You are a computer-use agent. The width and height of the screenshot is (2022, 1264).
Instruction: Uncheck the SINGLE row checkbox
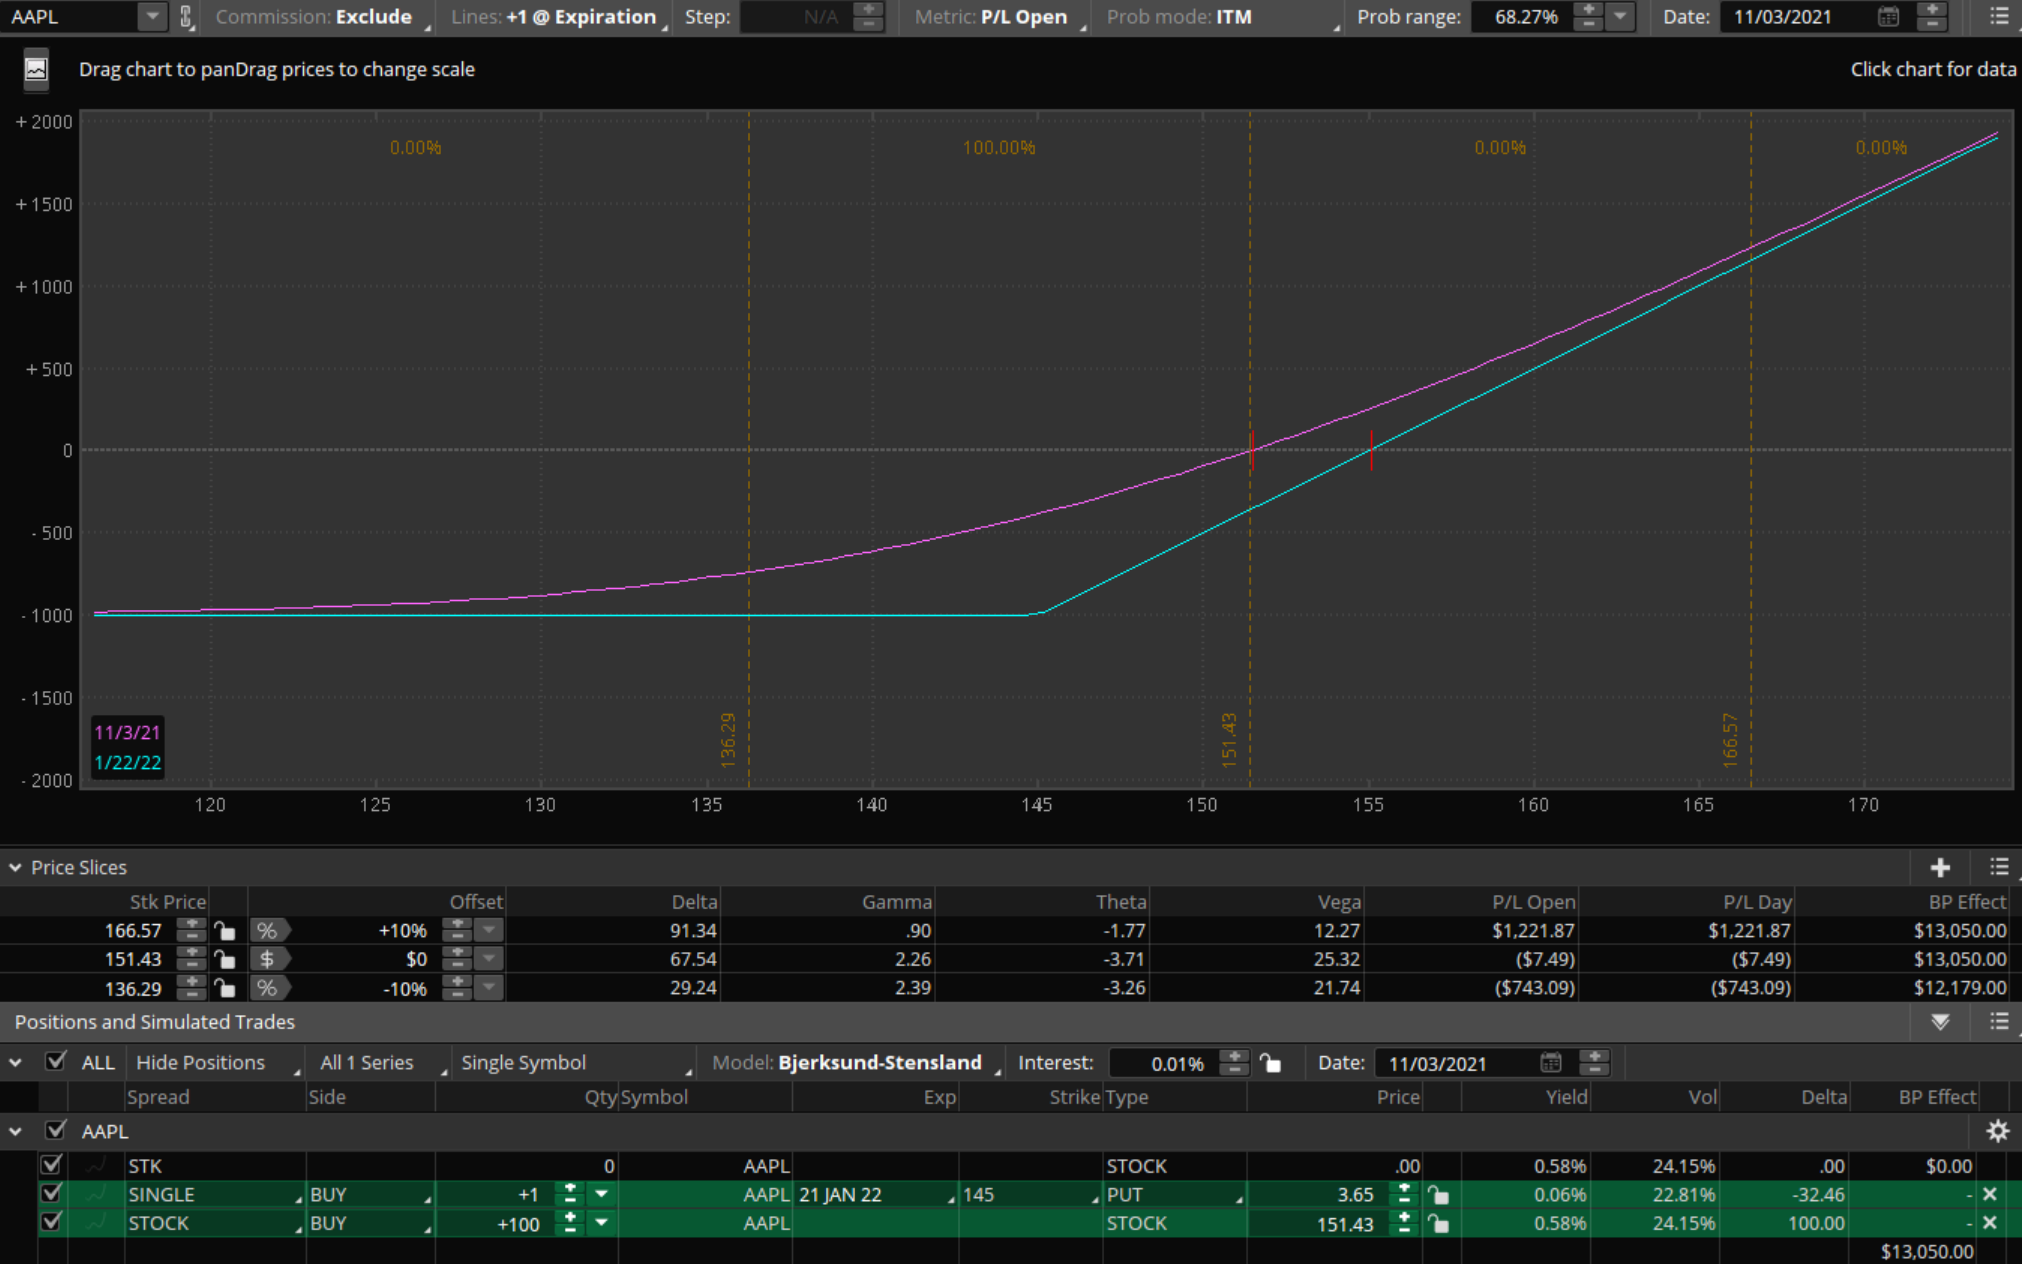[51, 1195]
